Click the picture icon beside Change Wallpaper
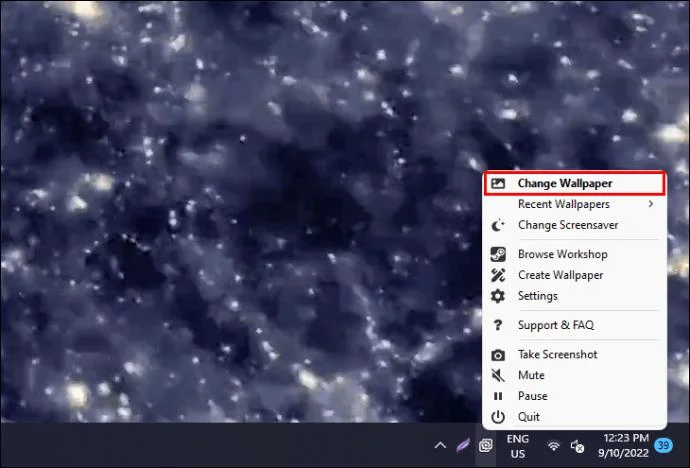The height and width of the screenshot is (468, 690). (x=498, y=183)
